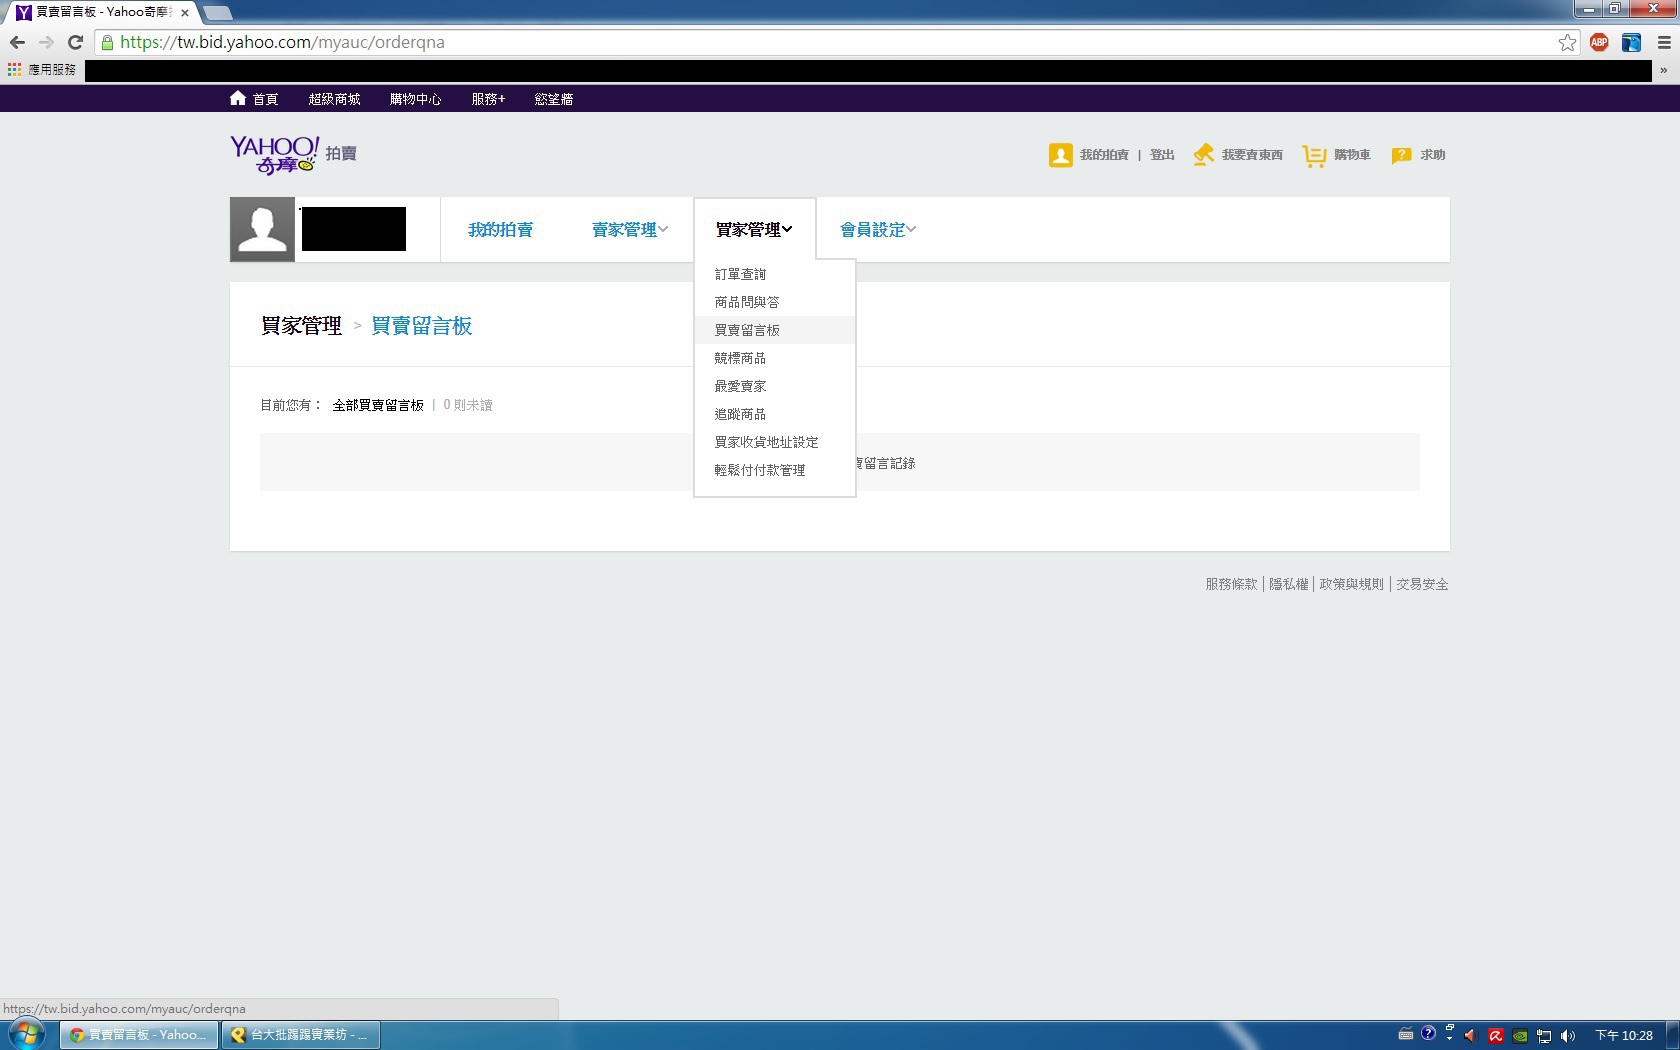Reload the page with the refresh icon

(75, 42)
